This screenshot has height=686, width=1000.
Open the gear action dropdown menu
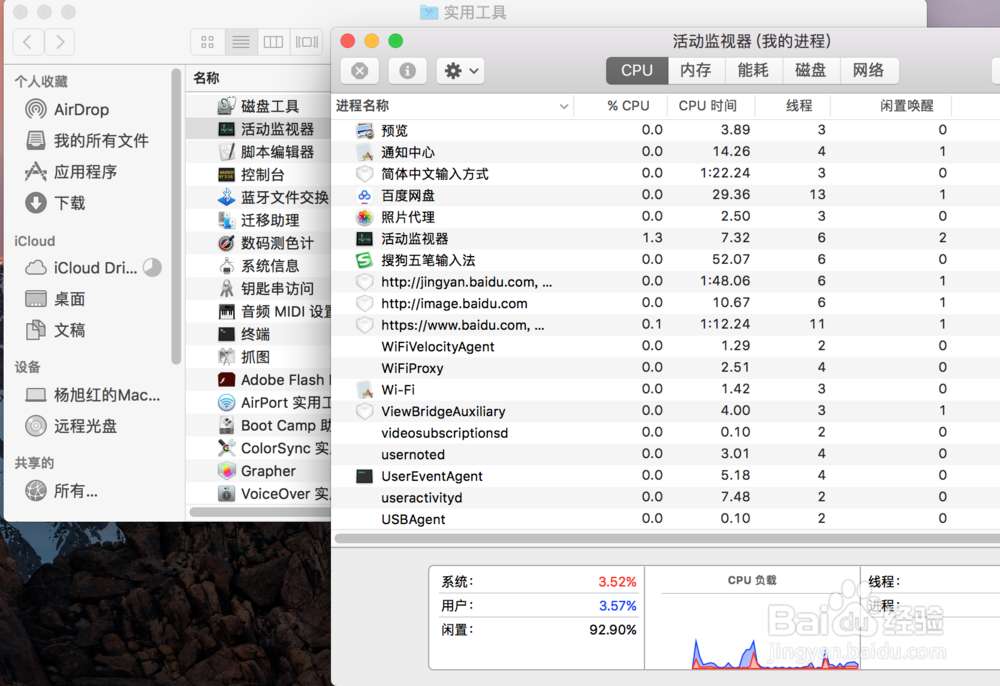click(460, 71)
